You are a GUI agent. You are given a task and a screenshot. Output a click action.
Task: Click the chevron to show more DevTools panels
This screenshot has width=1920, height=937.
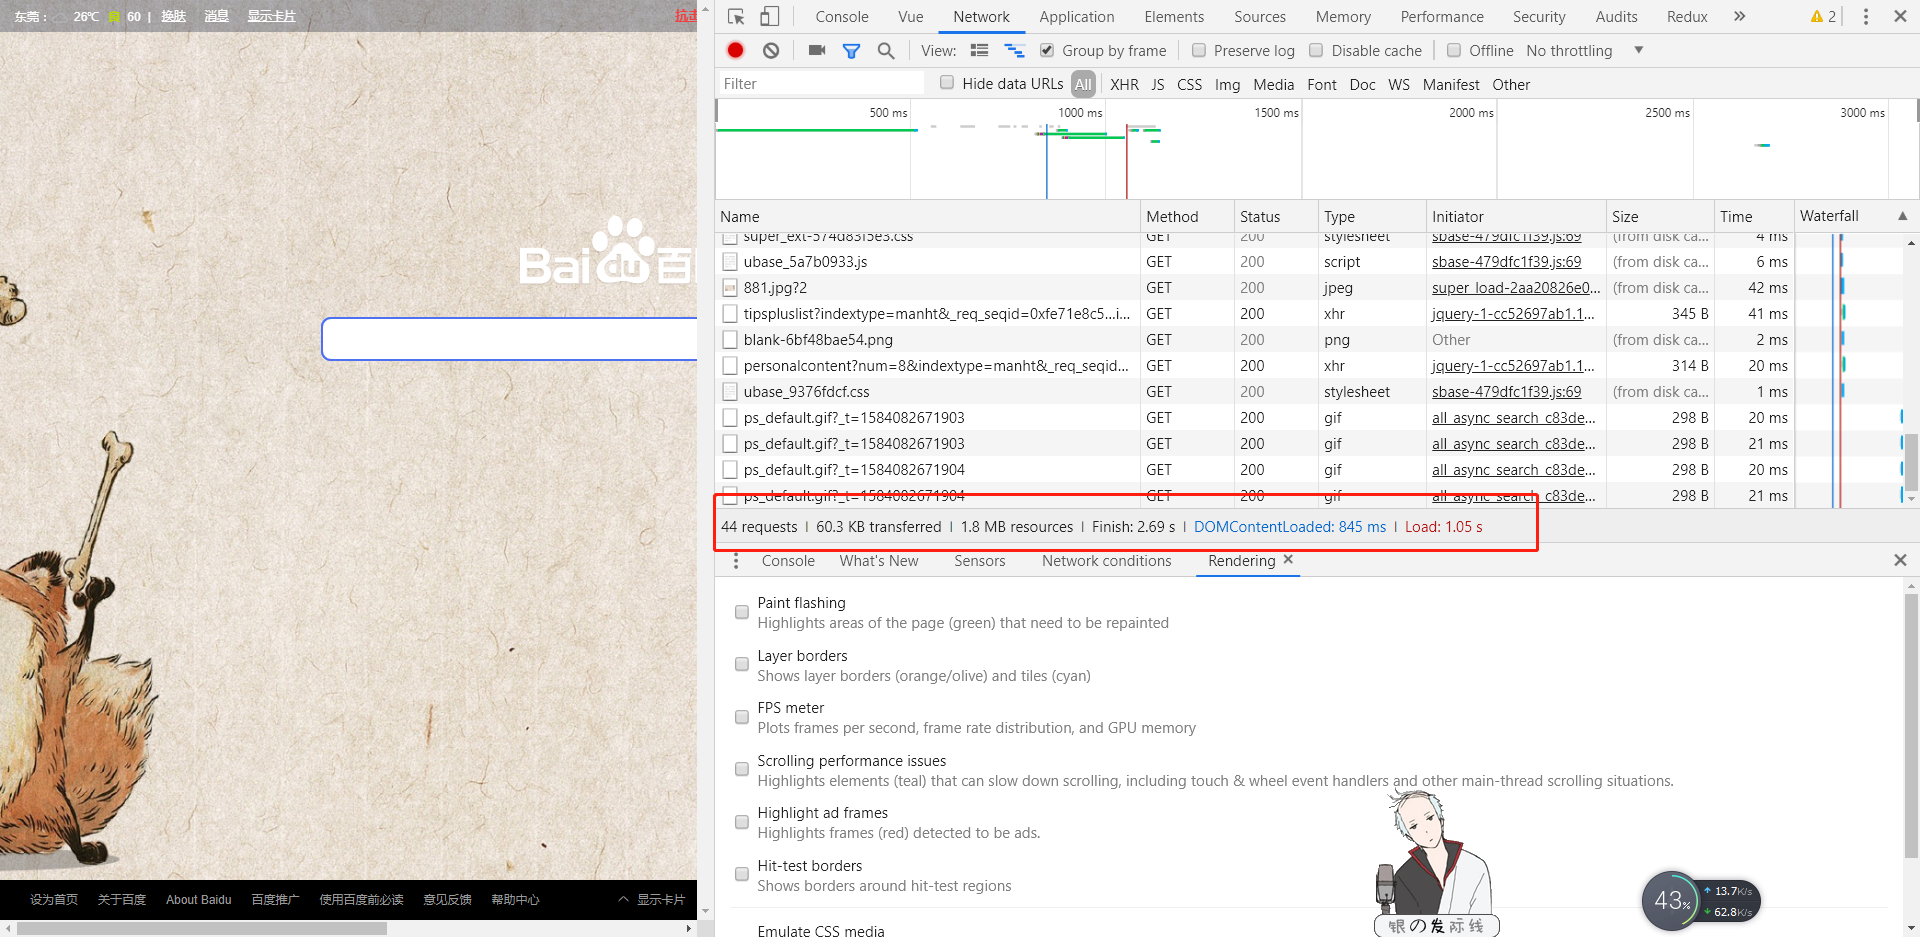tap(1740, 16)
